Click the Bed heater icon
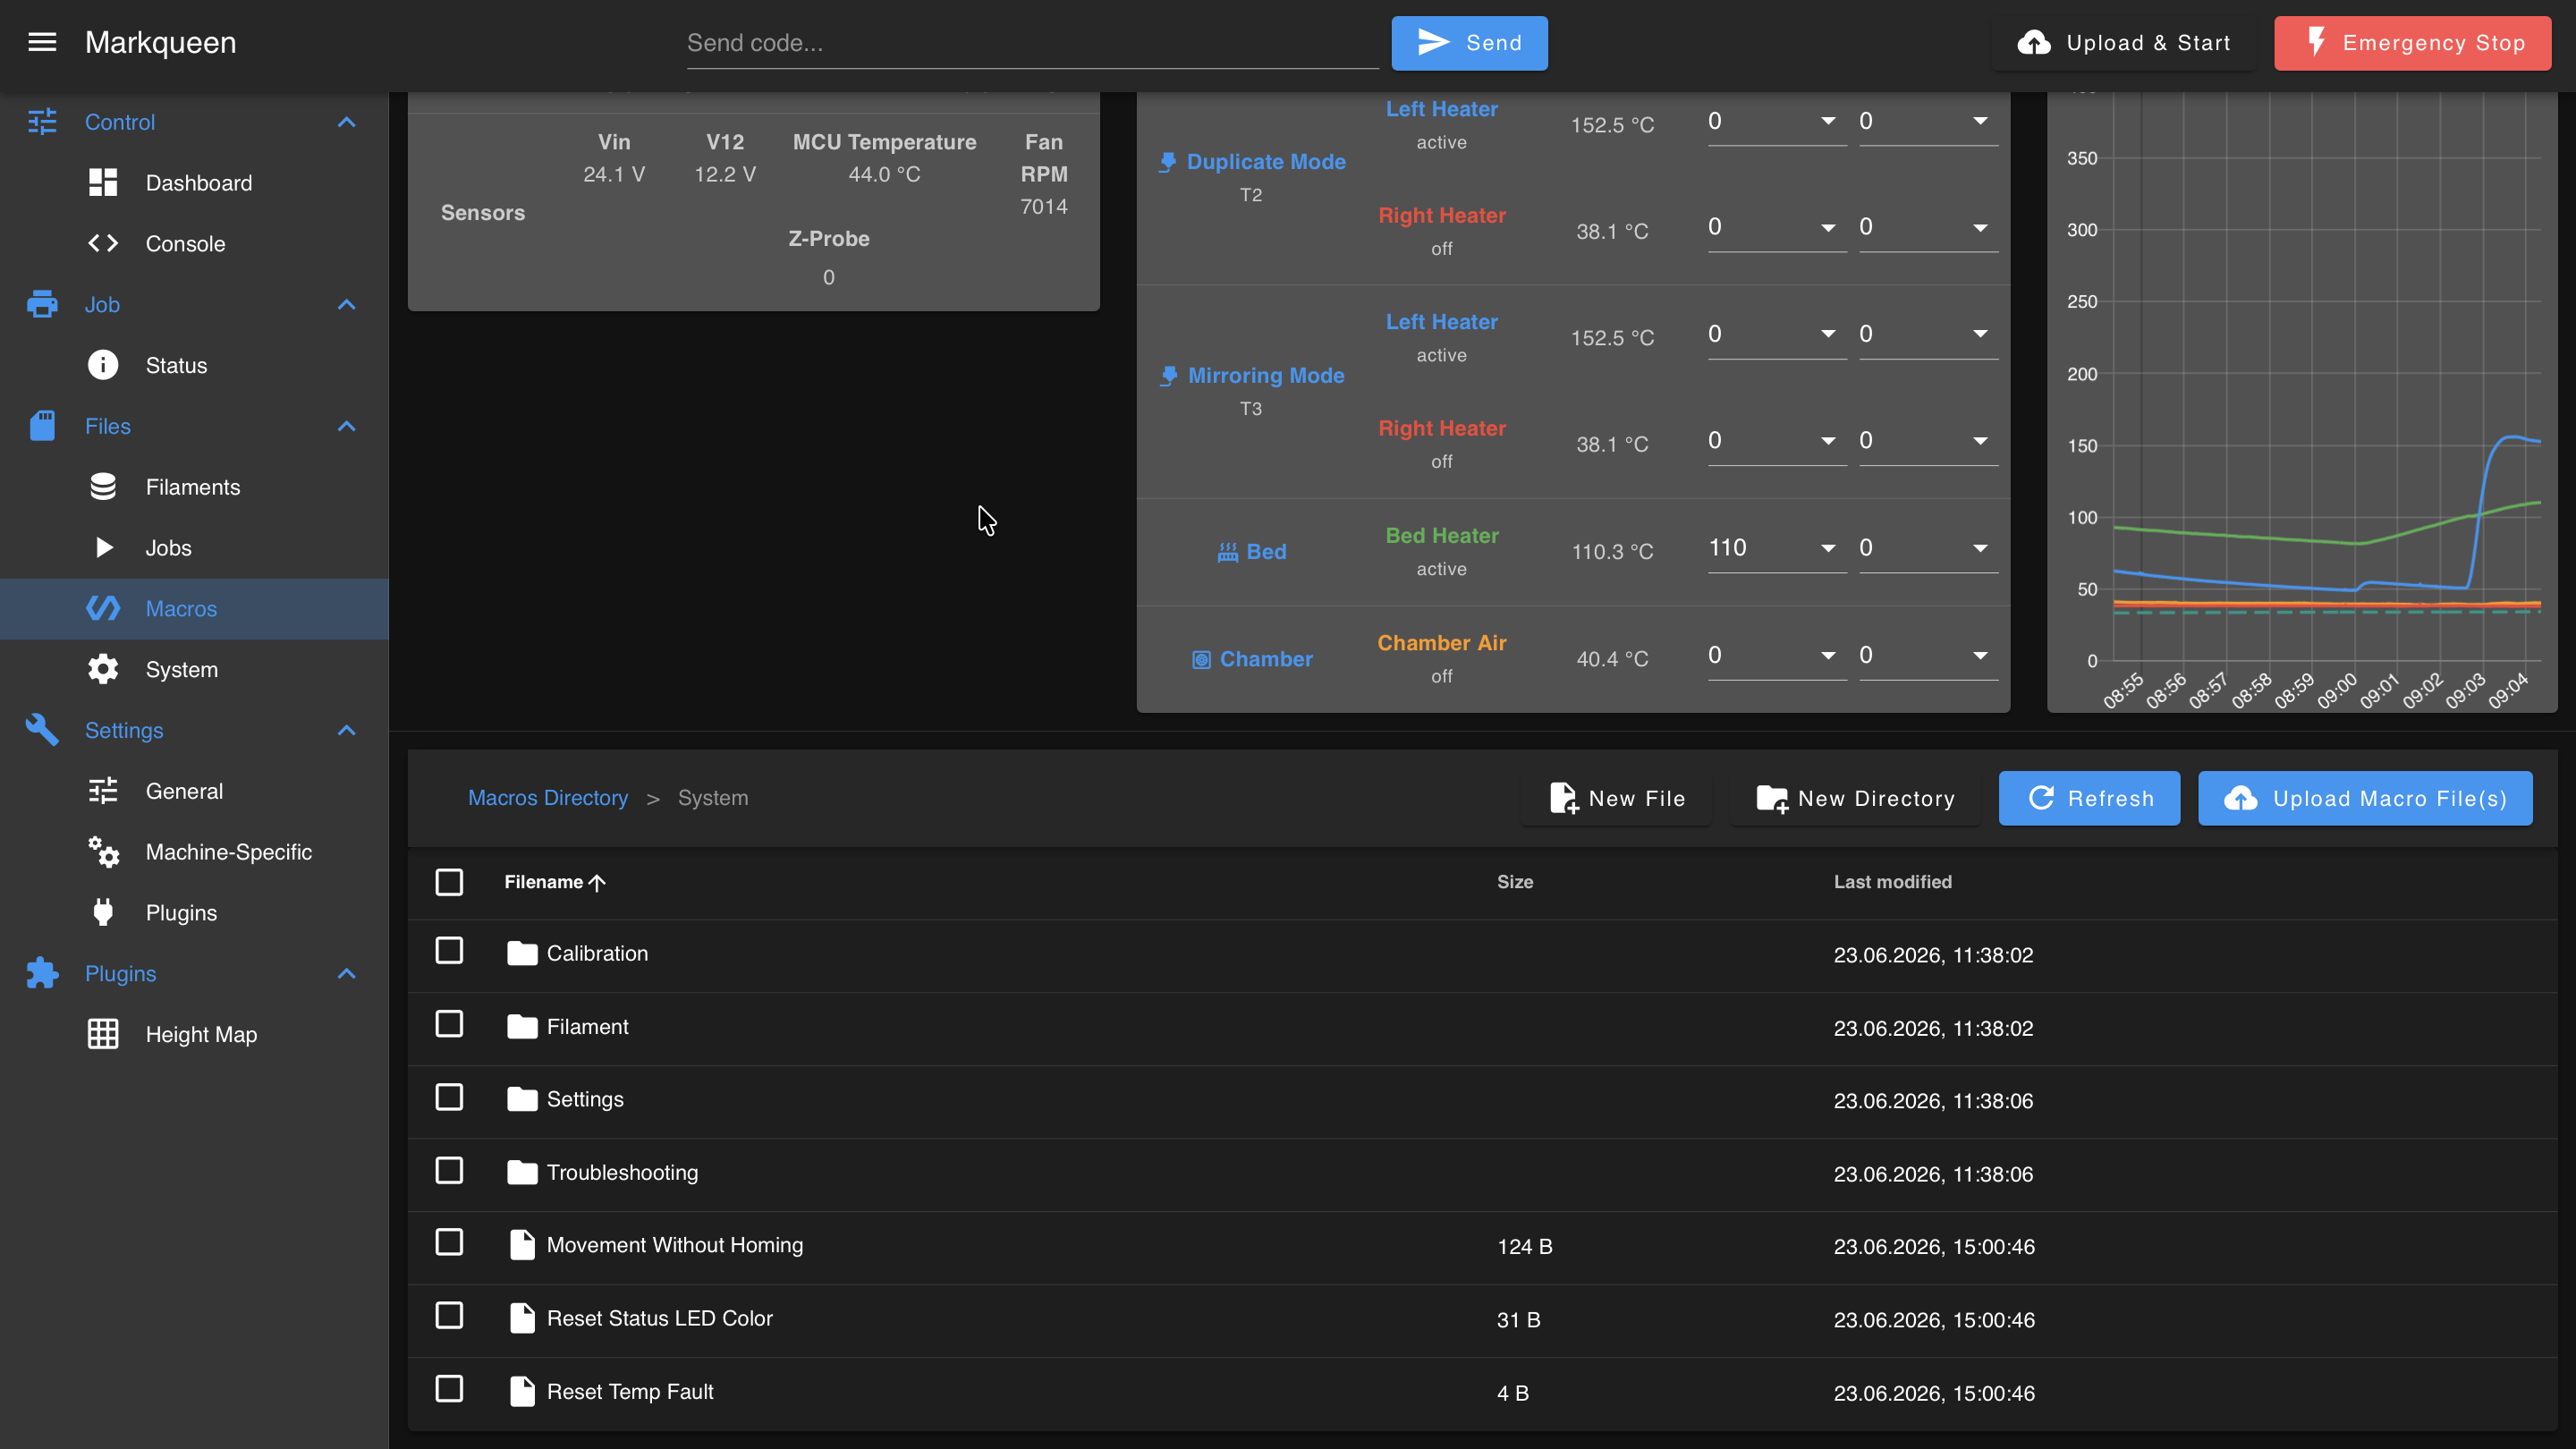This screenshot has height=1449, width=2576. 1227,552
